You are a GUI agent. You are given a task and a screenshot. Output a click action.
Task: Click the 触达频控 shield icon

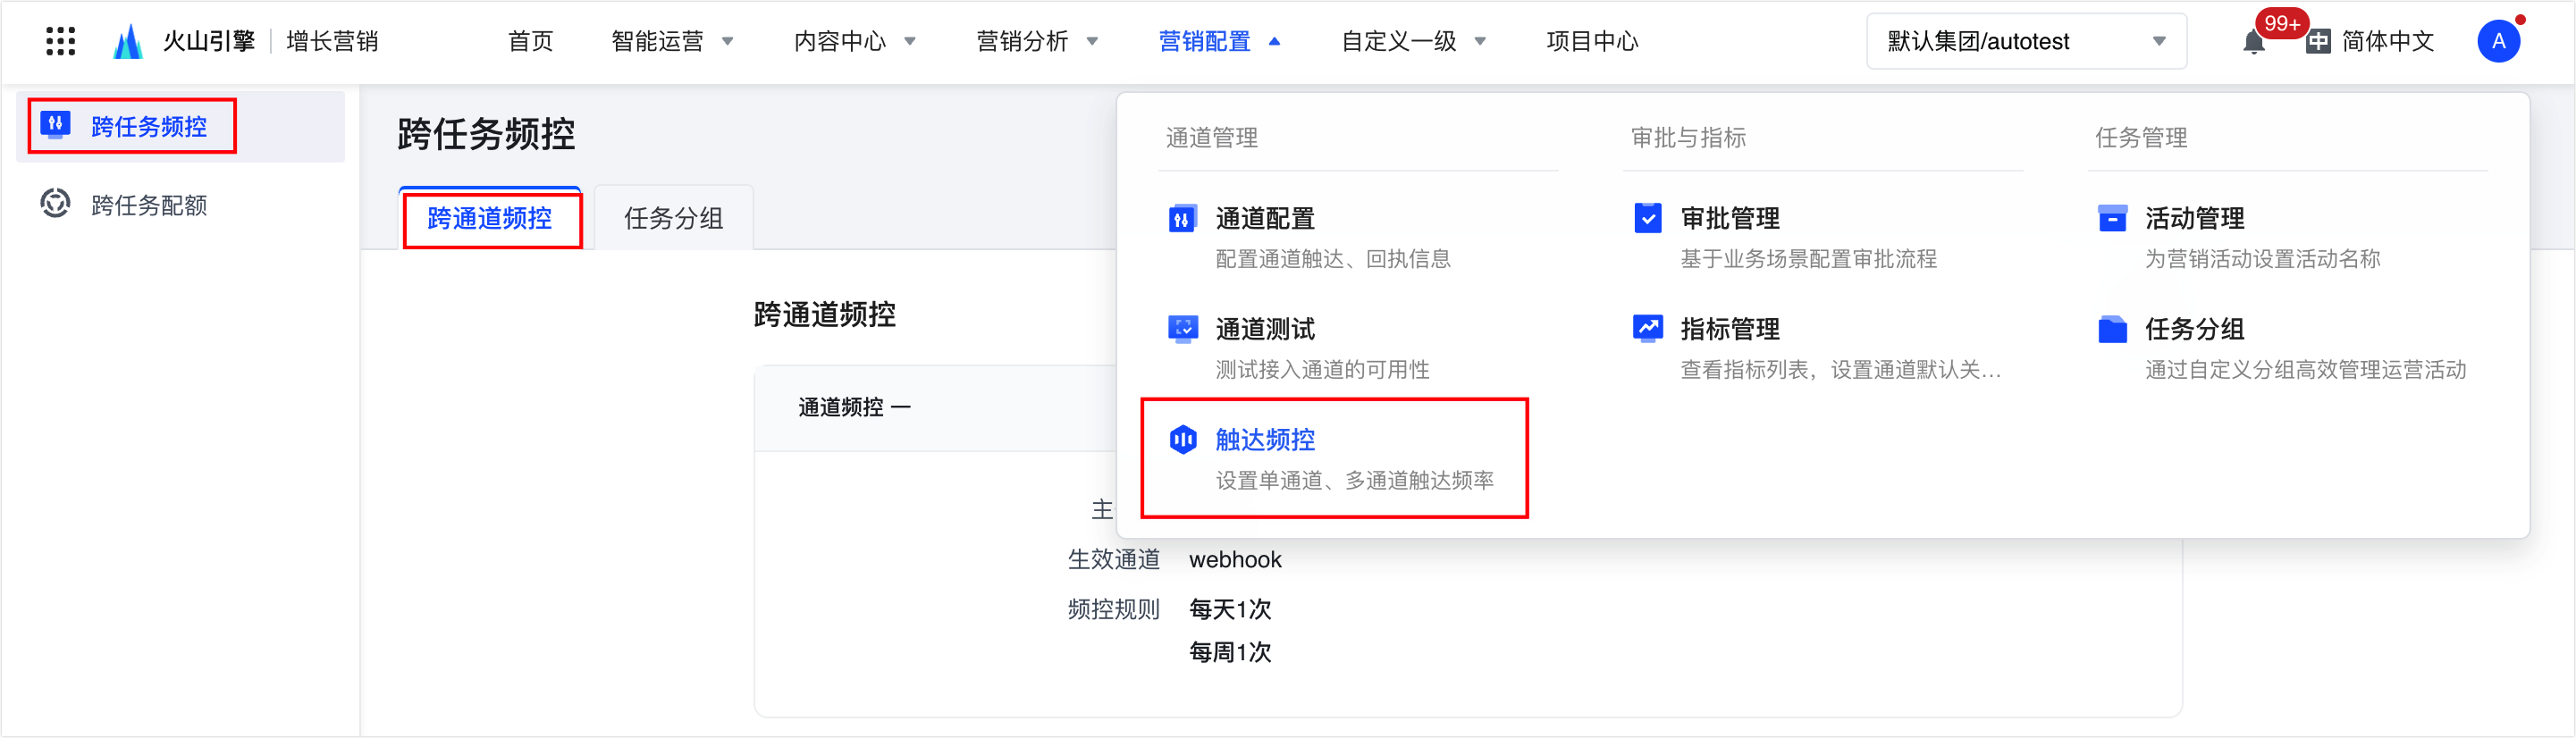(x=1182, y=439)
